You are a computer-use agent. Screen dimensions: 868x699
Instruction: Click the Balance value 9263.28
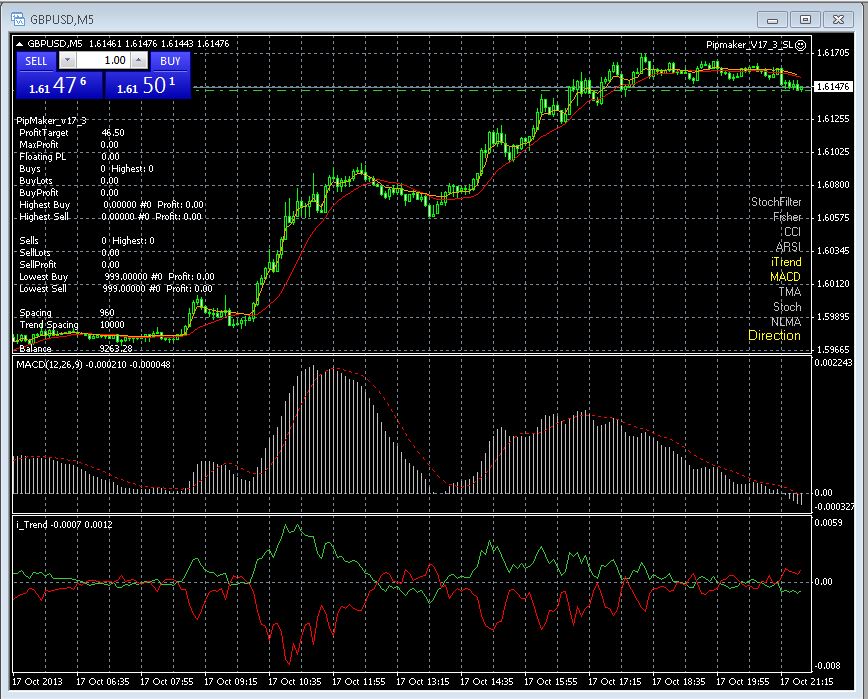[116, 349]
